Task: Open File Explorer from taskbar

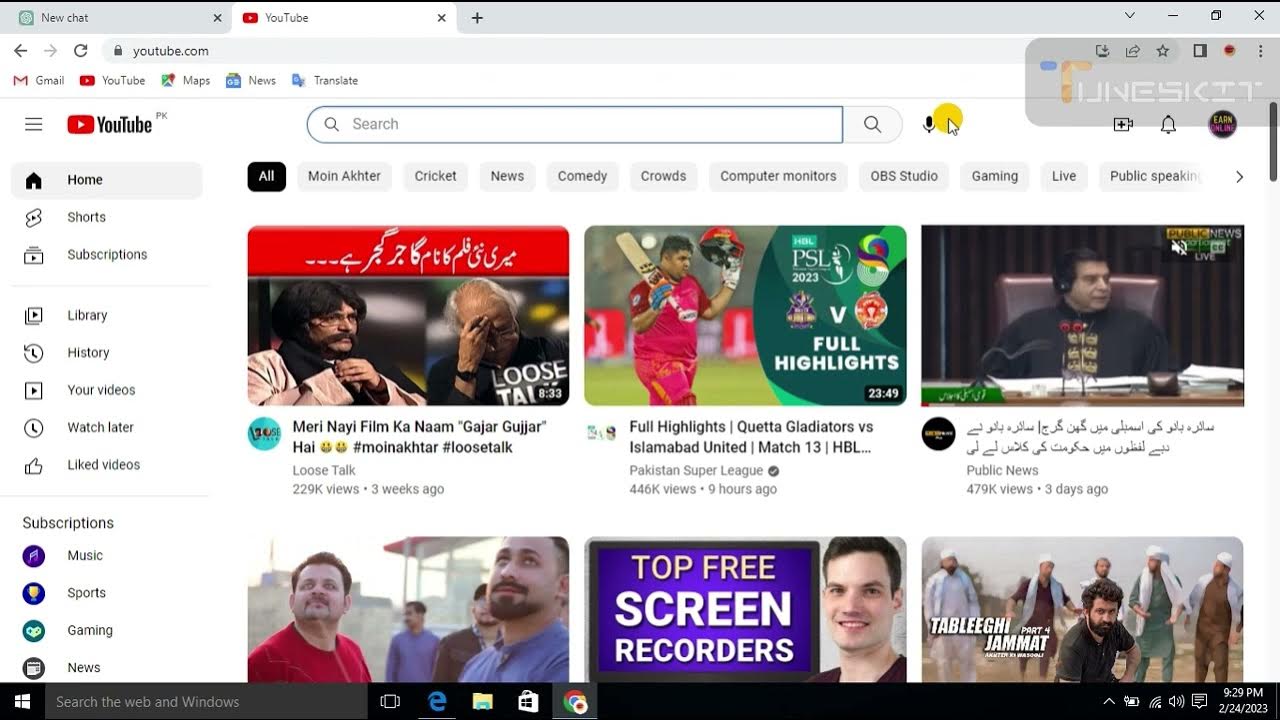Action: click(x=482, y=701)
